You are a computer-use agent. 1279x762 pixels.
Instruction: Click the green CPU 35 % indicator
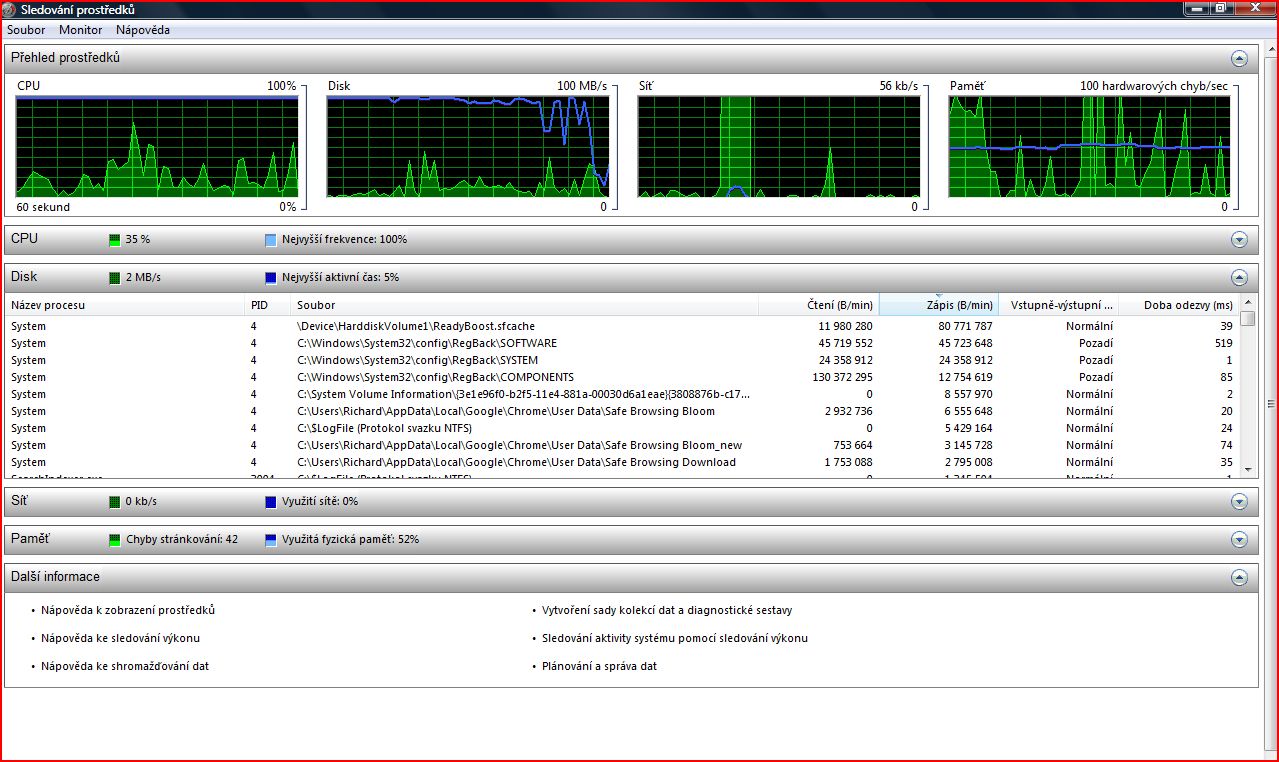pos(115,240)
